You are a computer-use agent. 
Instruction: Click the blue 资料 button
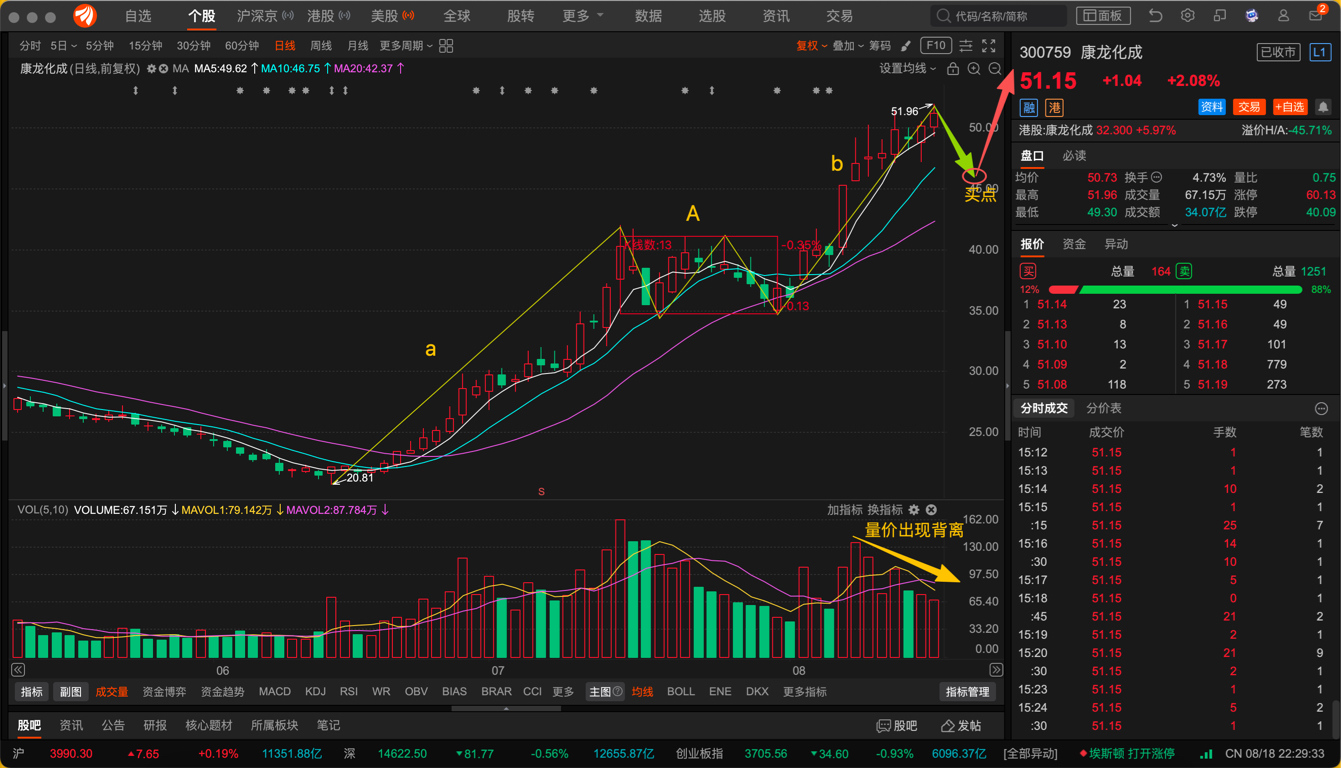(1212, 107)
